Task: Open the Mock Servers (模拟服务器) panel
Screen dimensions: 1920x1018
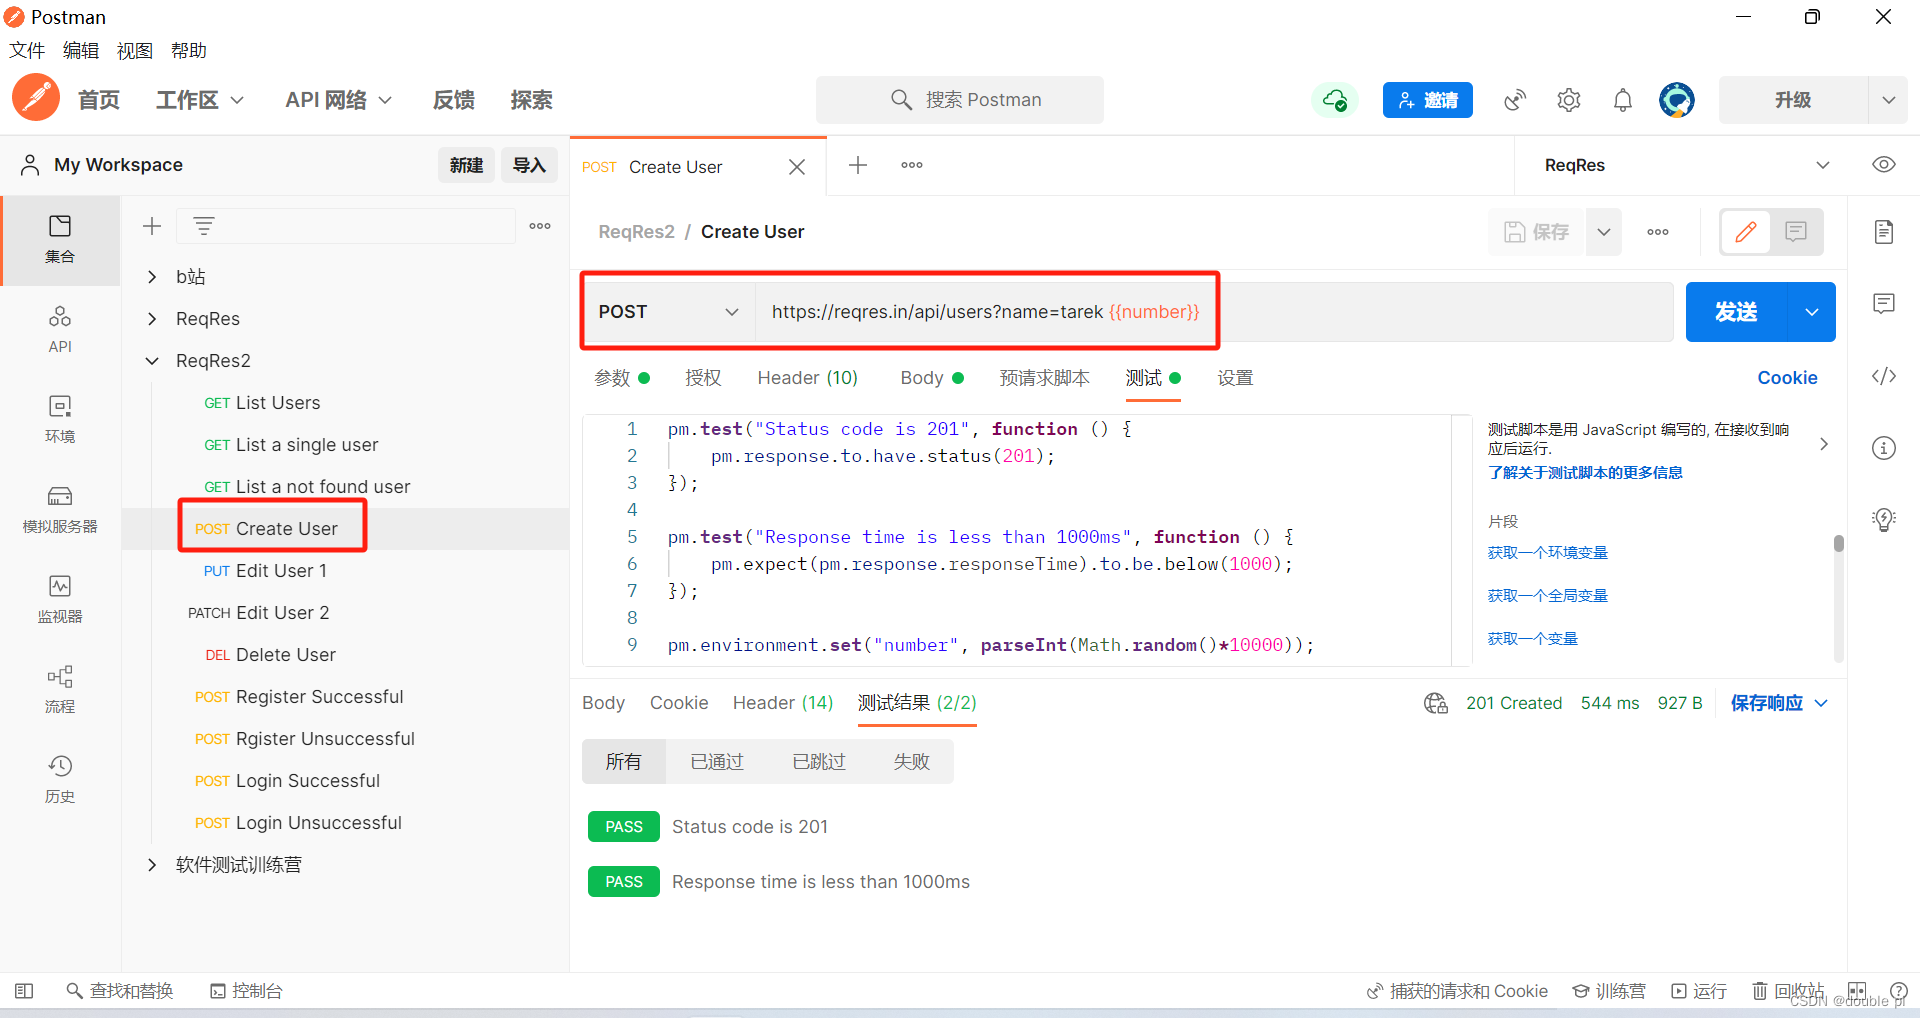Action: pyautogui.click(x=60, y=510)
